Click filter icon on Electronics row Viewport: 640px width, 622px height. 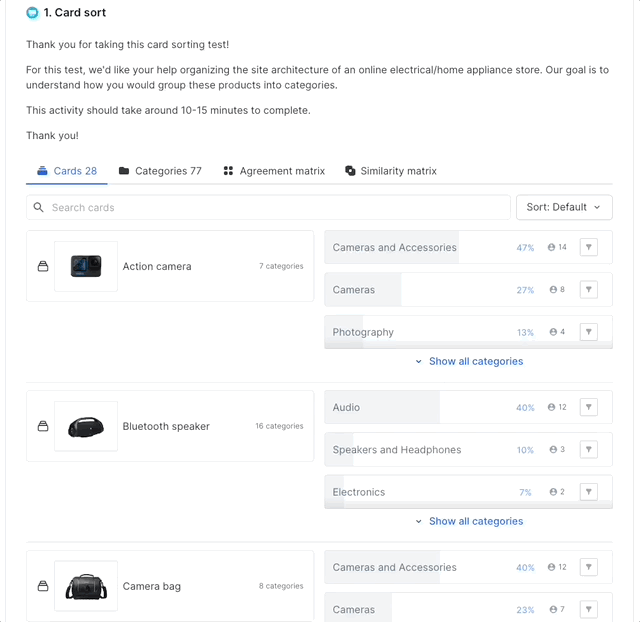point(589,492)
